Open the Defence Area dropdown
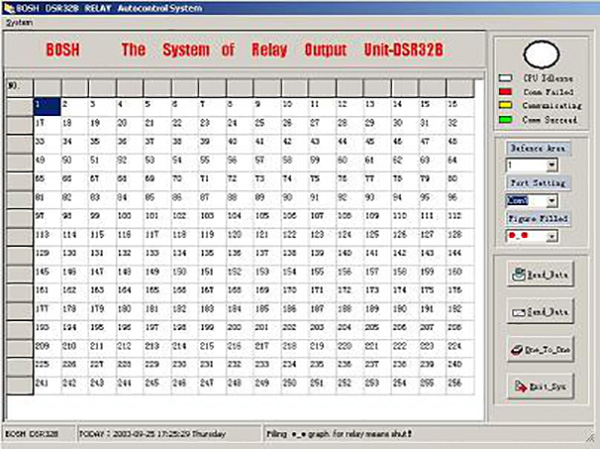600x449 pixels. (x=551, y=165)
